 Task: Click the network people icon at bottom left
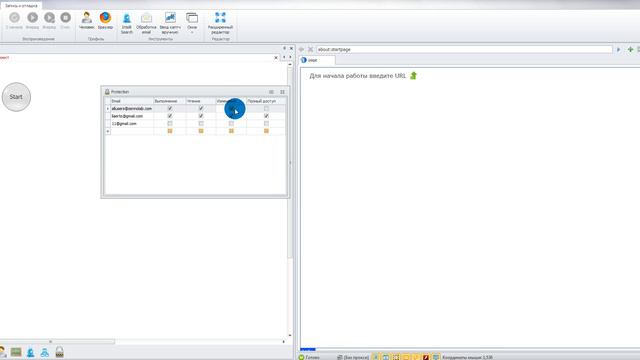[44, 352]
